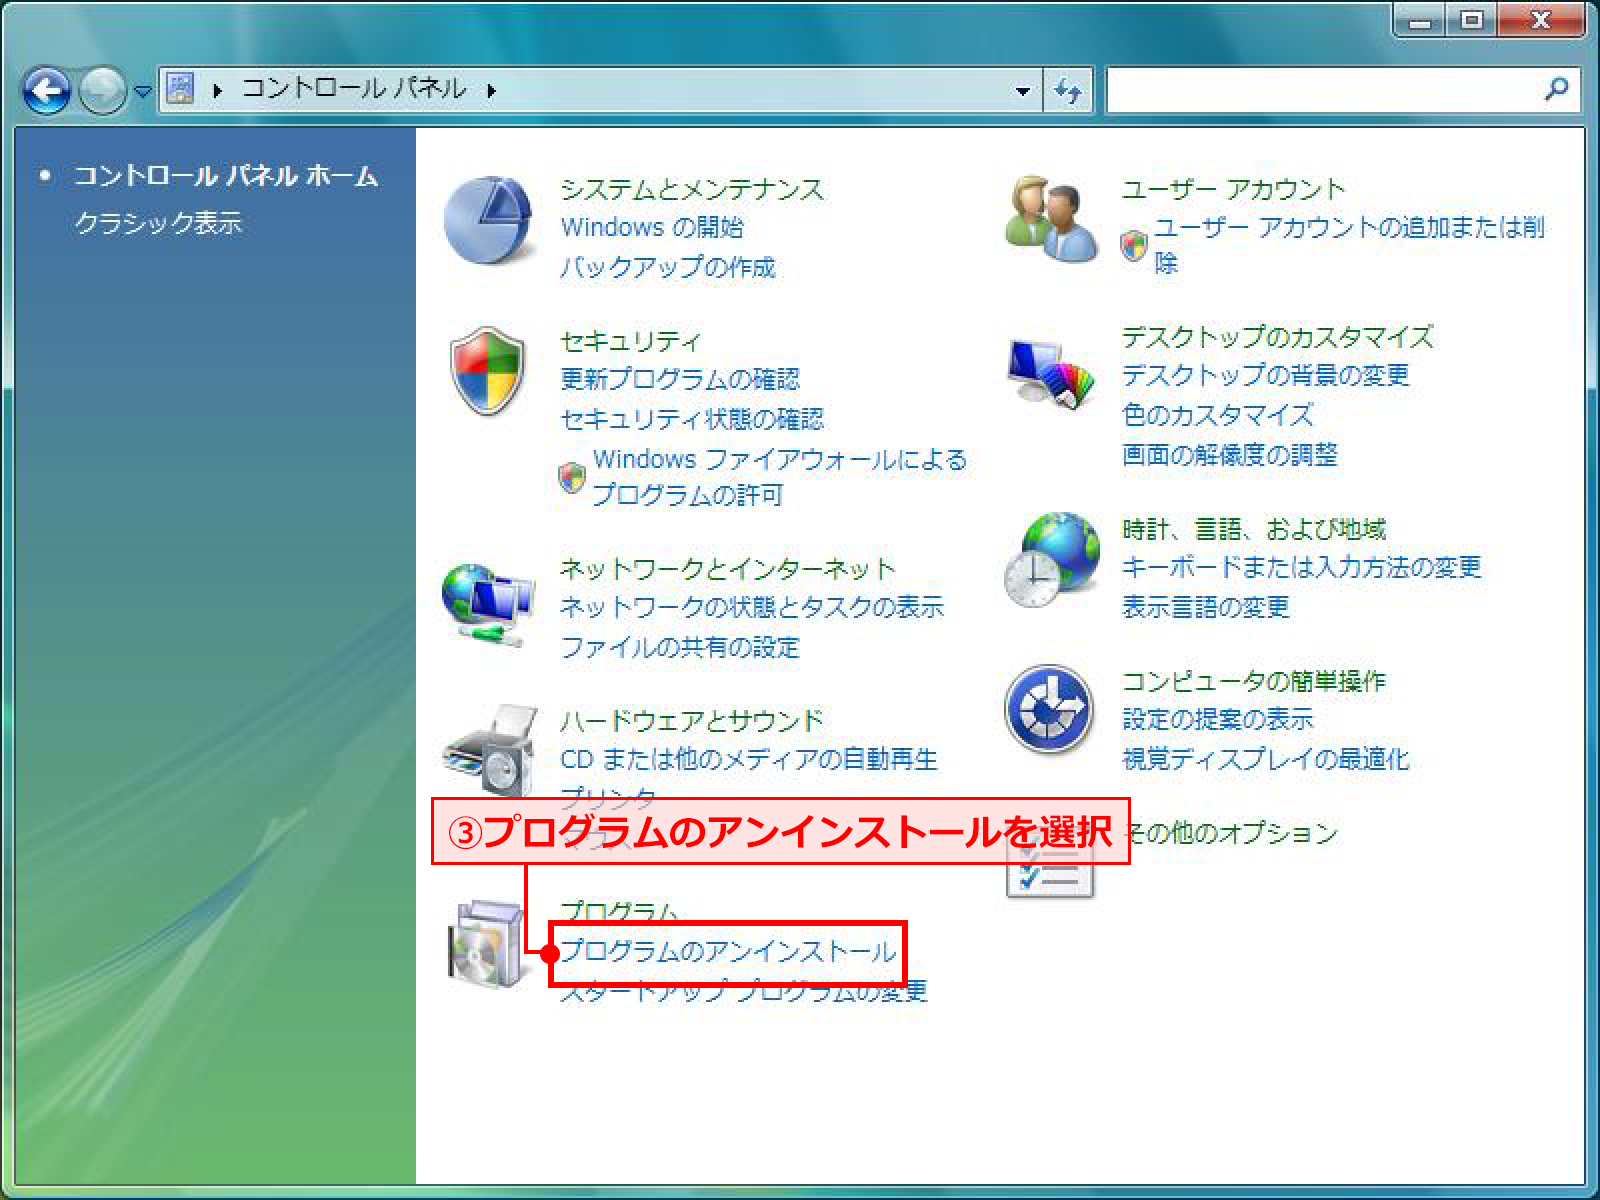Open the clock and globe icon
This screenshot has width=1600, height=1200.
tap(1052, 559)
